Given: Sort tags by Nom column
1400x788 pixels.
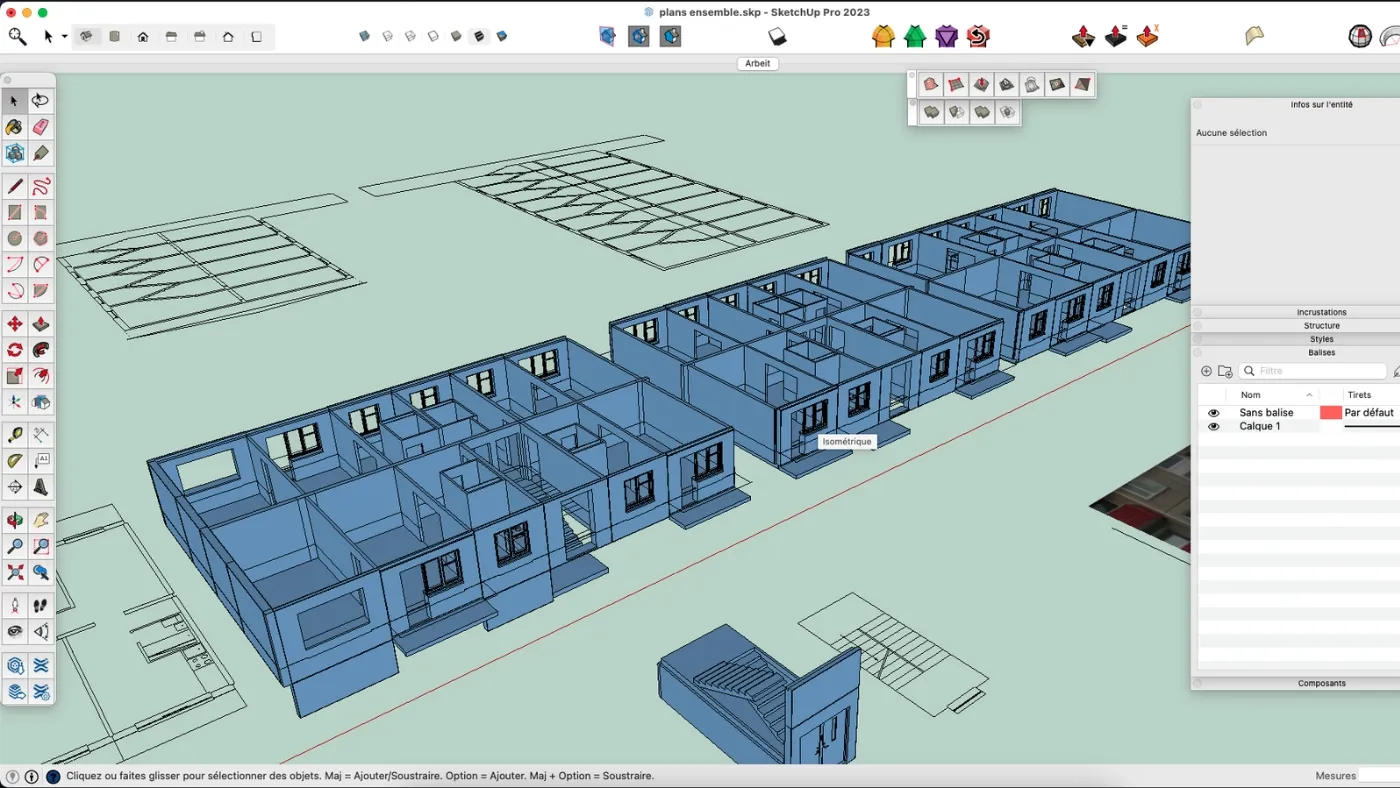Looking at the screenshot, I should [1250, 395].
